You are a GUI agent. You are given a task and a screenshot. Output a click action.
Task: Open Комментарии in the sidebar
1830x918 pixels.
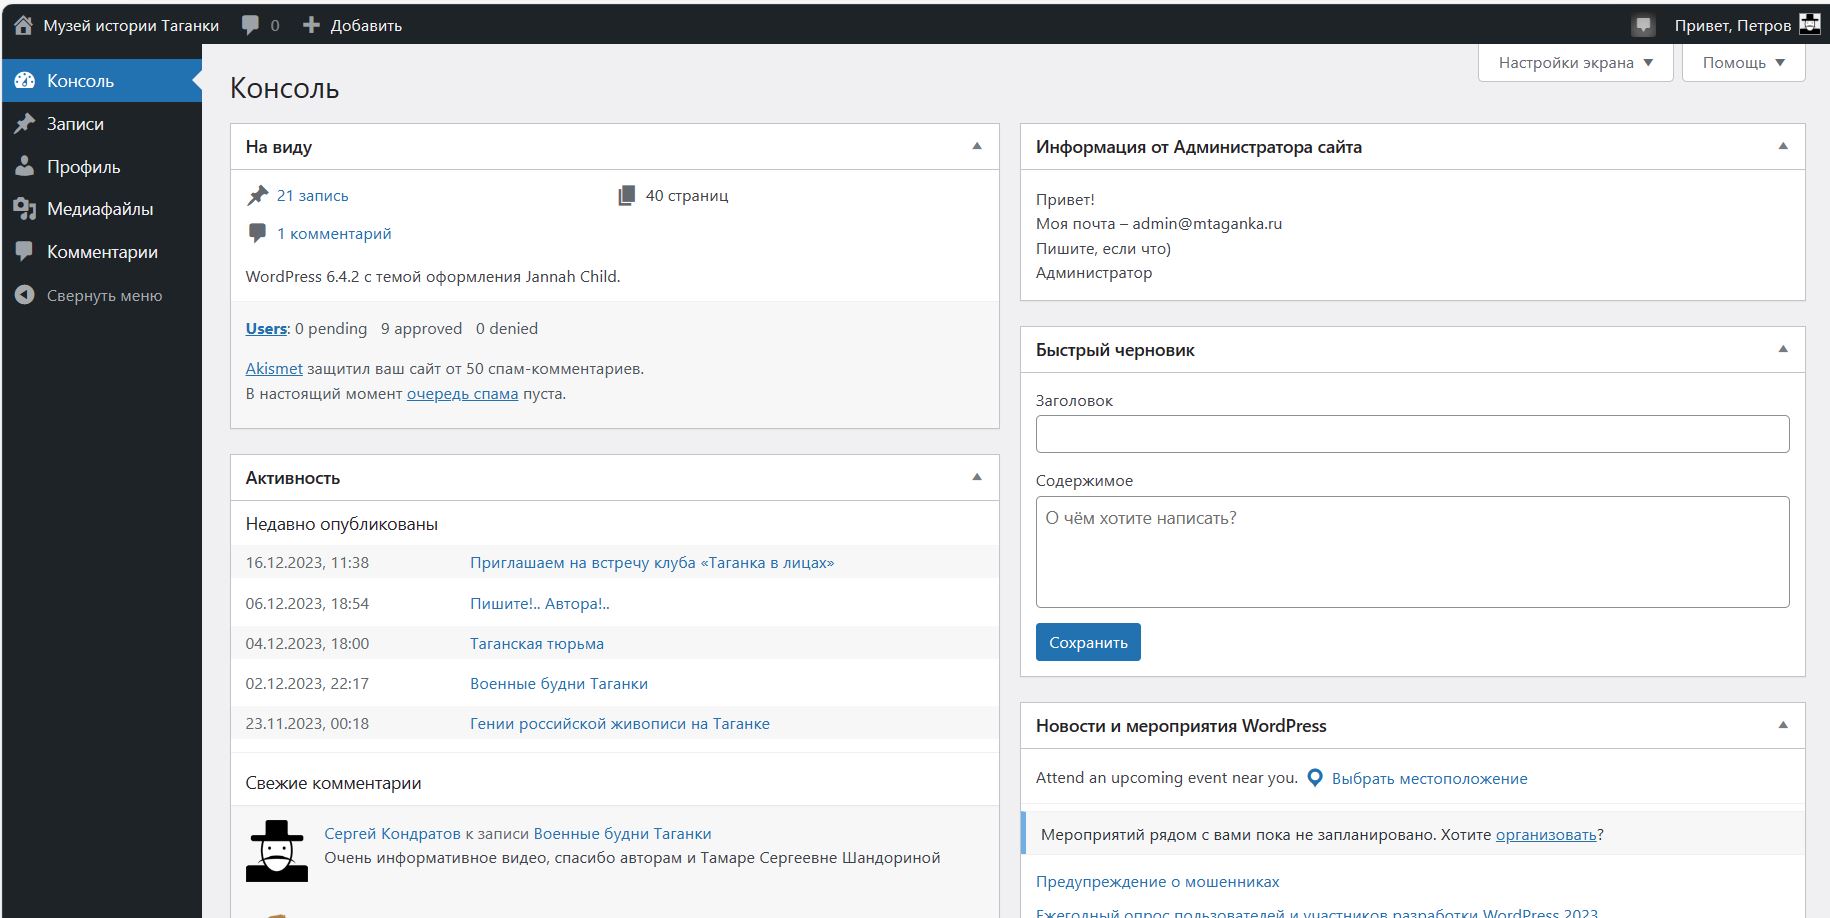pyautogui.click(x=102, y=251)
